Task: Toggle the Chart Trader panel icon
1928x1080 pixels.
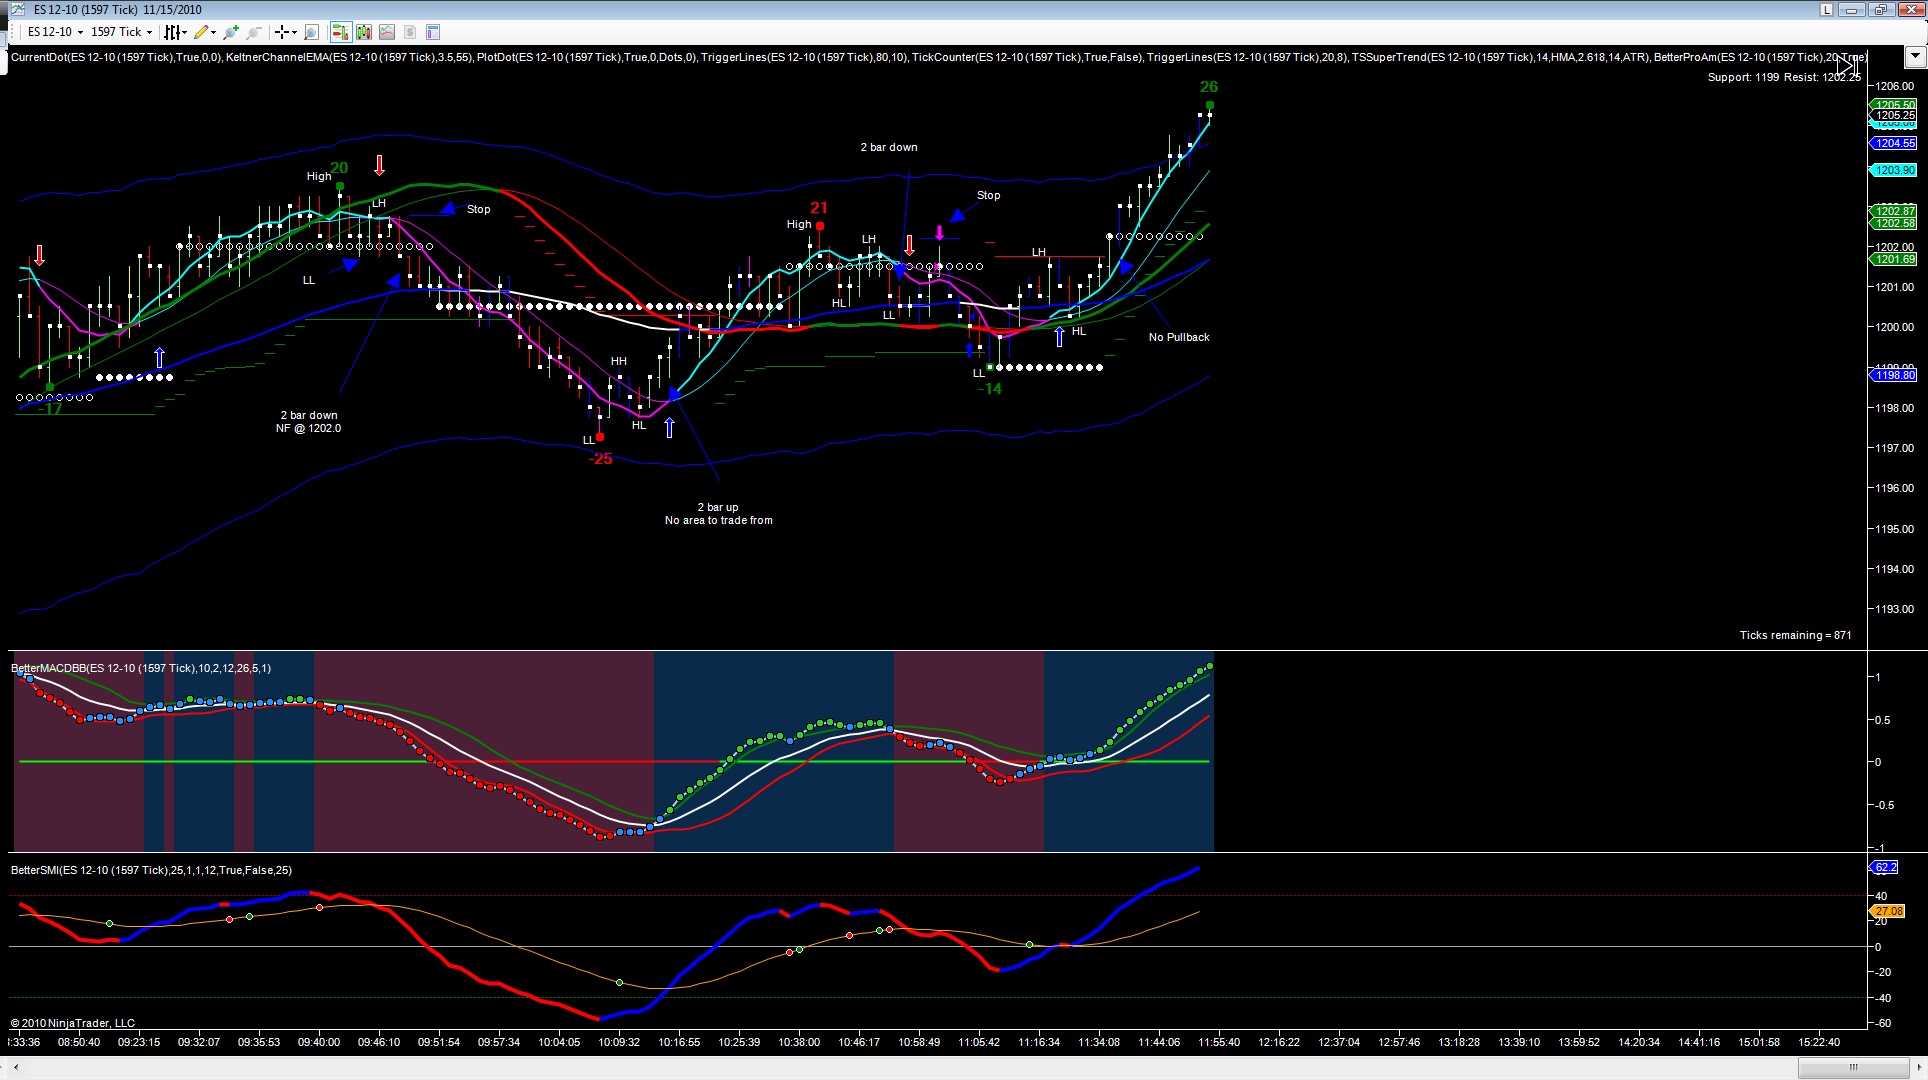Action: coord(341,32)
